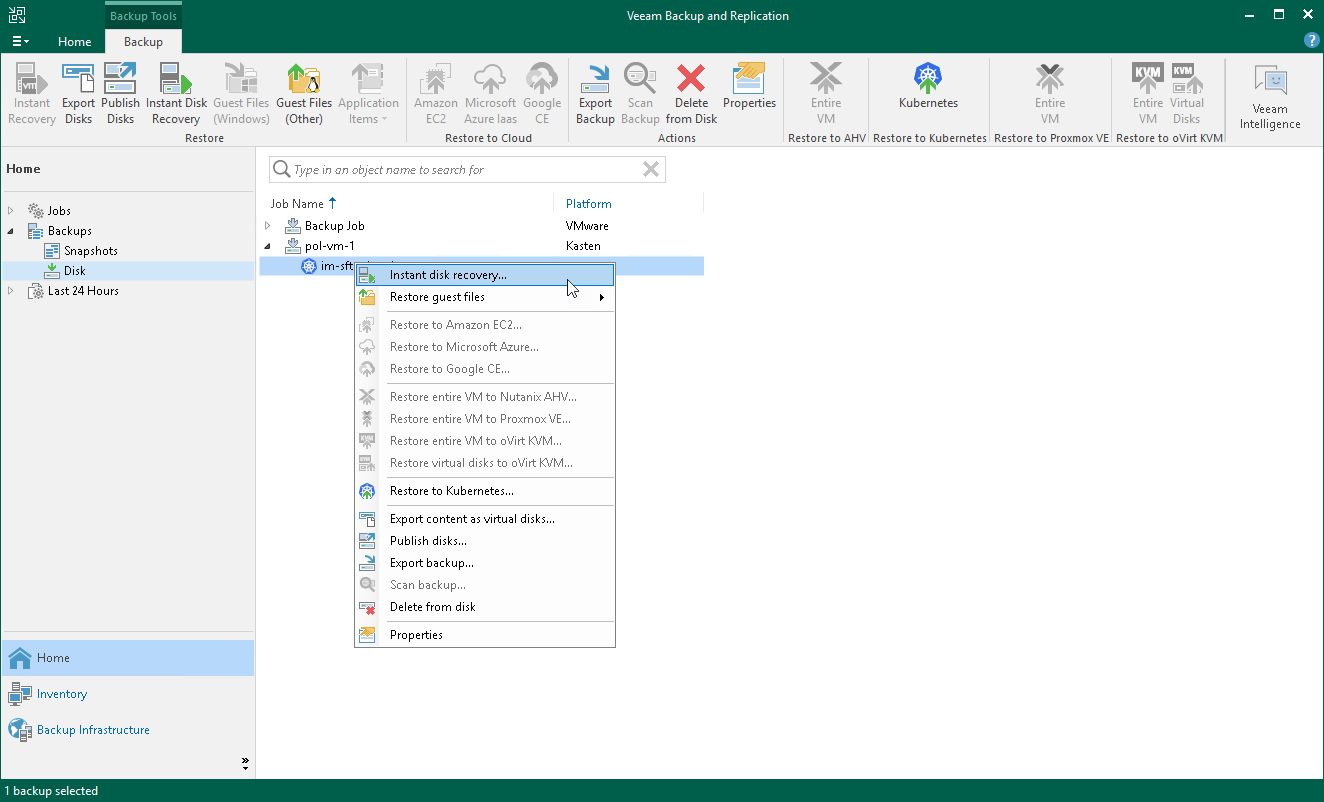Open the help question mark icon
Screen dimensions: 1324x802
coord(1312,41)
